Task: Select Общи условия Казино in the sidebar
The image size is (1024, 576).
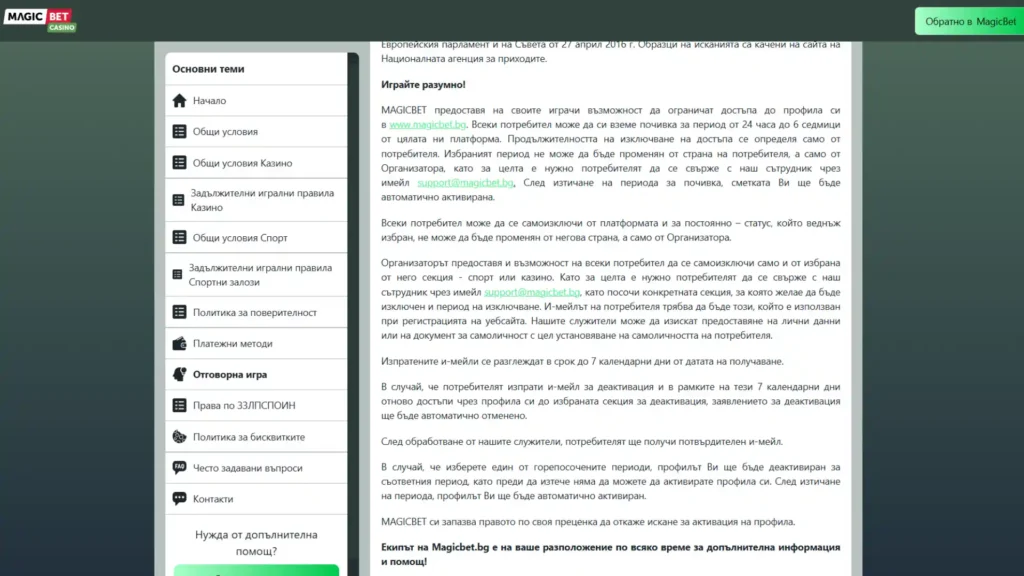Action: (256, 163)
